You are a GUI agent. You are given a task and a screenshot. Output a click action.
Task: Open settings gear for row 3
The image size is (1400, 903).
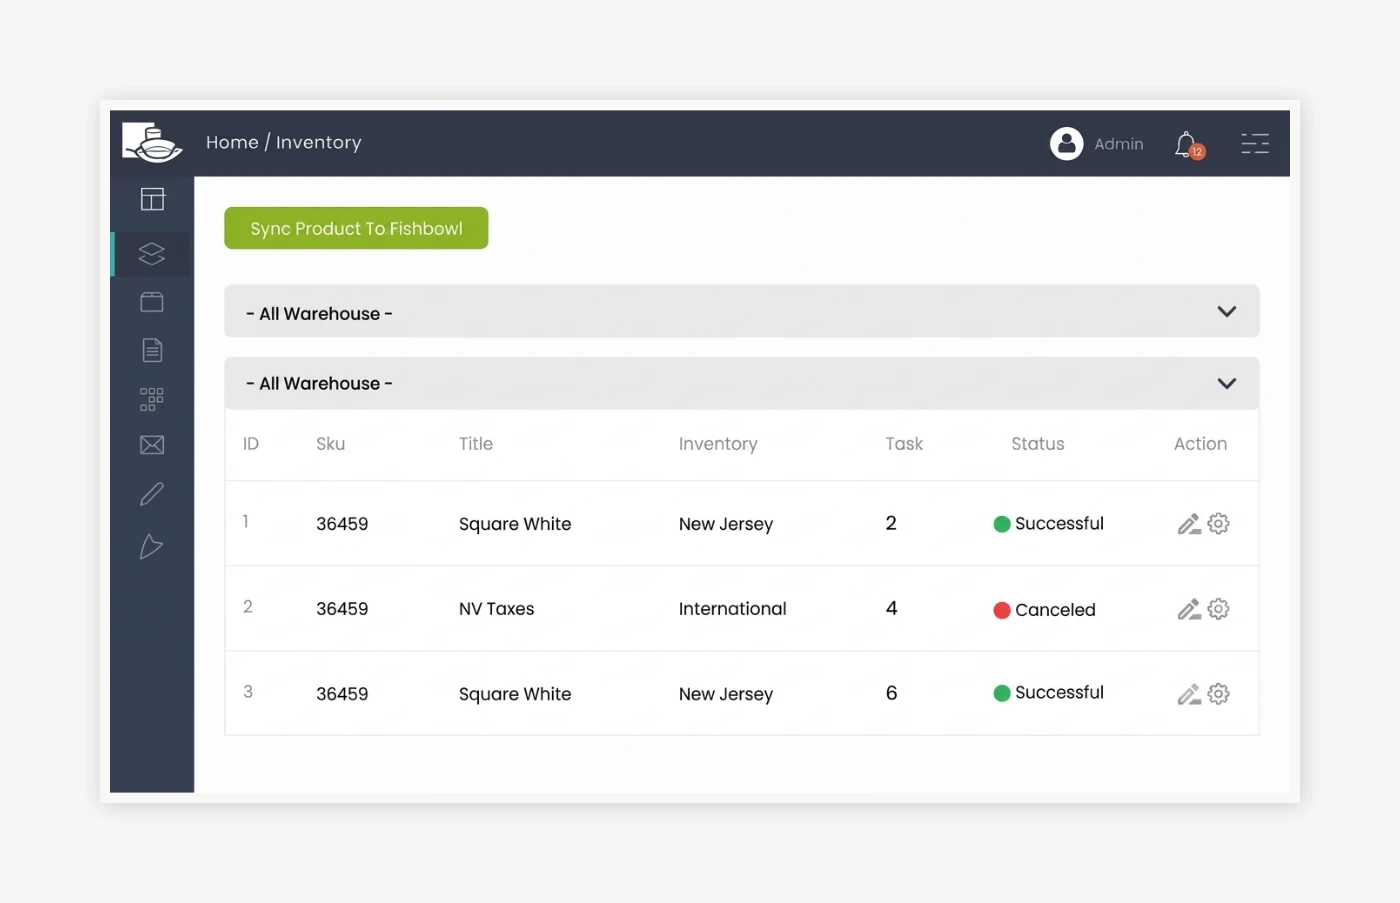click(1218, 693)
